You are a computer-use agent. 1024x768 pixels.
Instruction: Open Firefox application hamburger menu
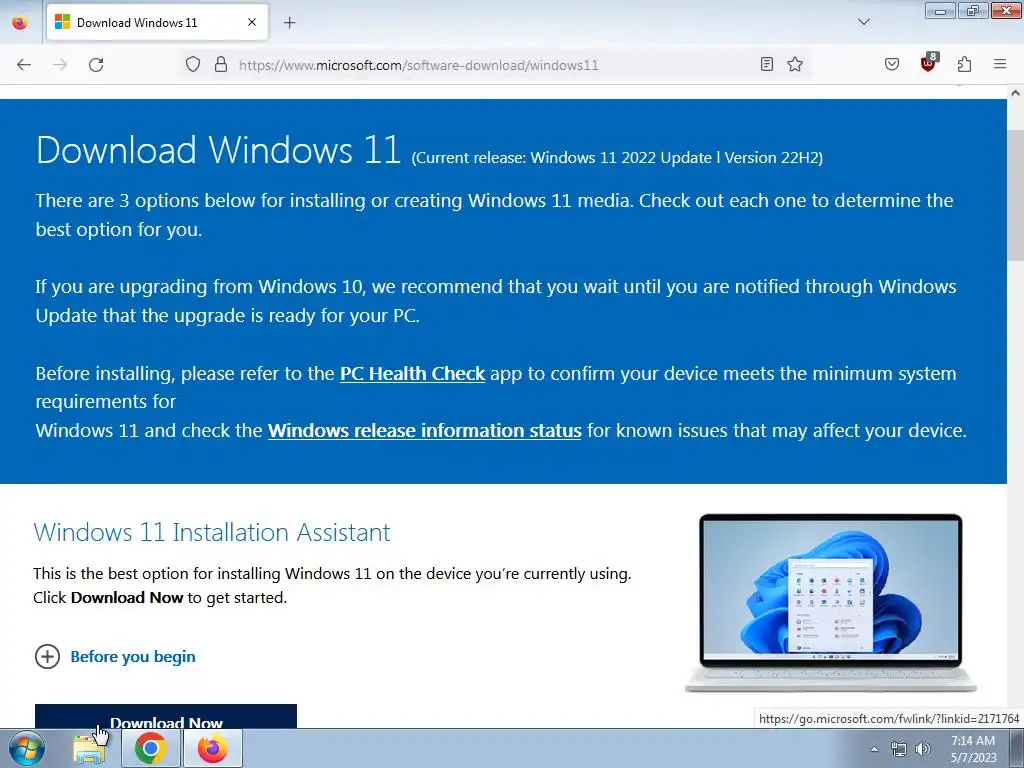[x=1000, y=64]
